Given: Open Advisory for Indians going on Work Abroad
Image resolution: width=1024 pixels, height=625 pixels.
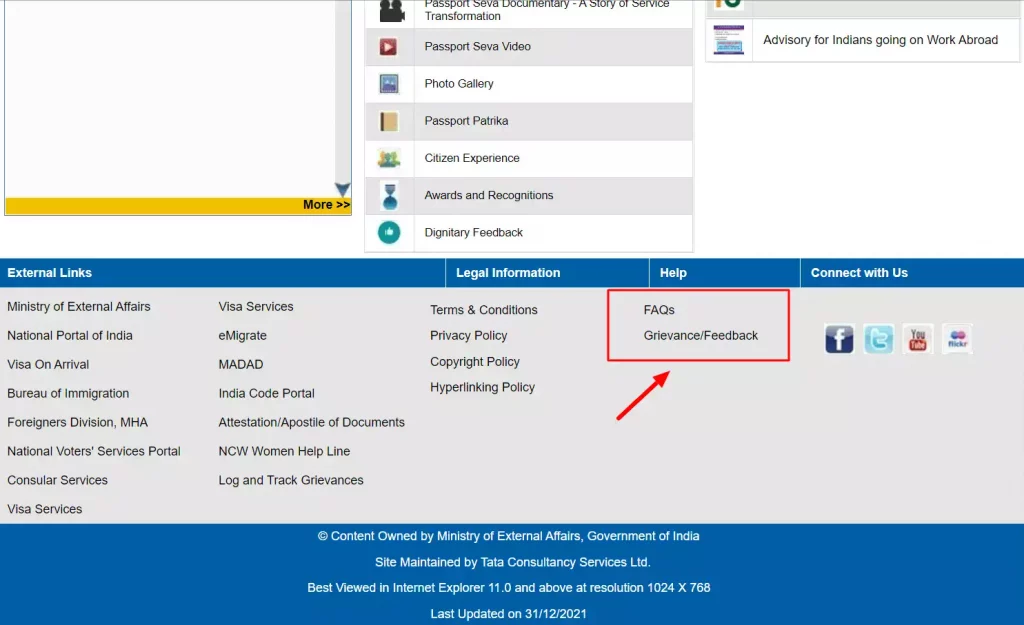Looking at the screenshot, I should tap(880, 40).
